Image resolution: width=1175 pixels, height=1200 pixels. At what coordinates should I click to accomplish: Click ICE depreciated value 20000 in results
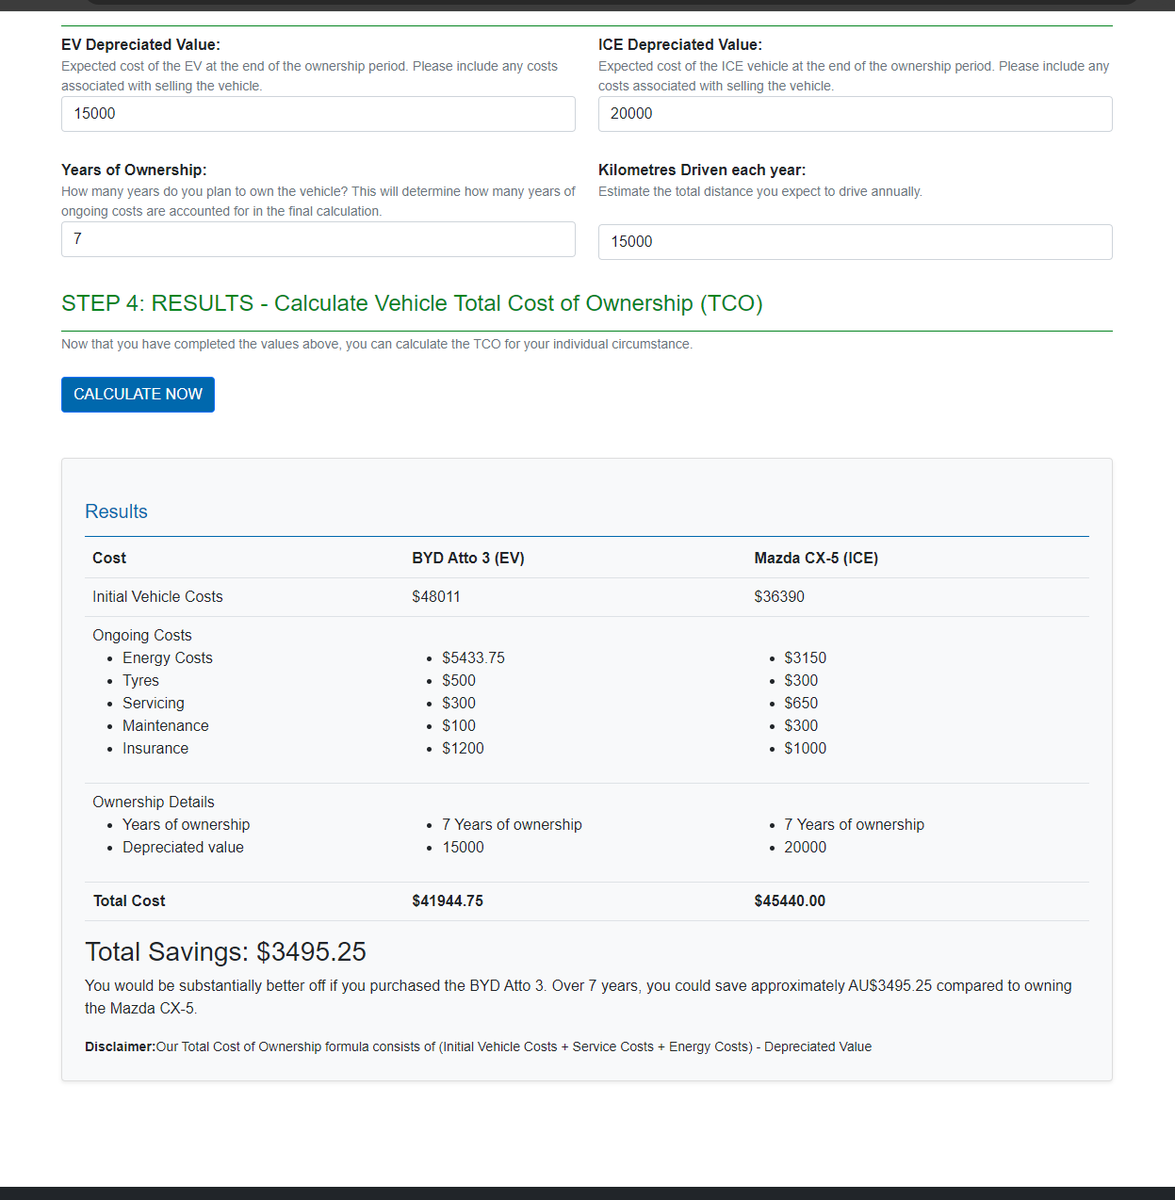(805, 847)
